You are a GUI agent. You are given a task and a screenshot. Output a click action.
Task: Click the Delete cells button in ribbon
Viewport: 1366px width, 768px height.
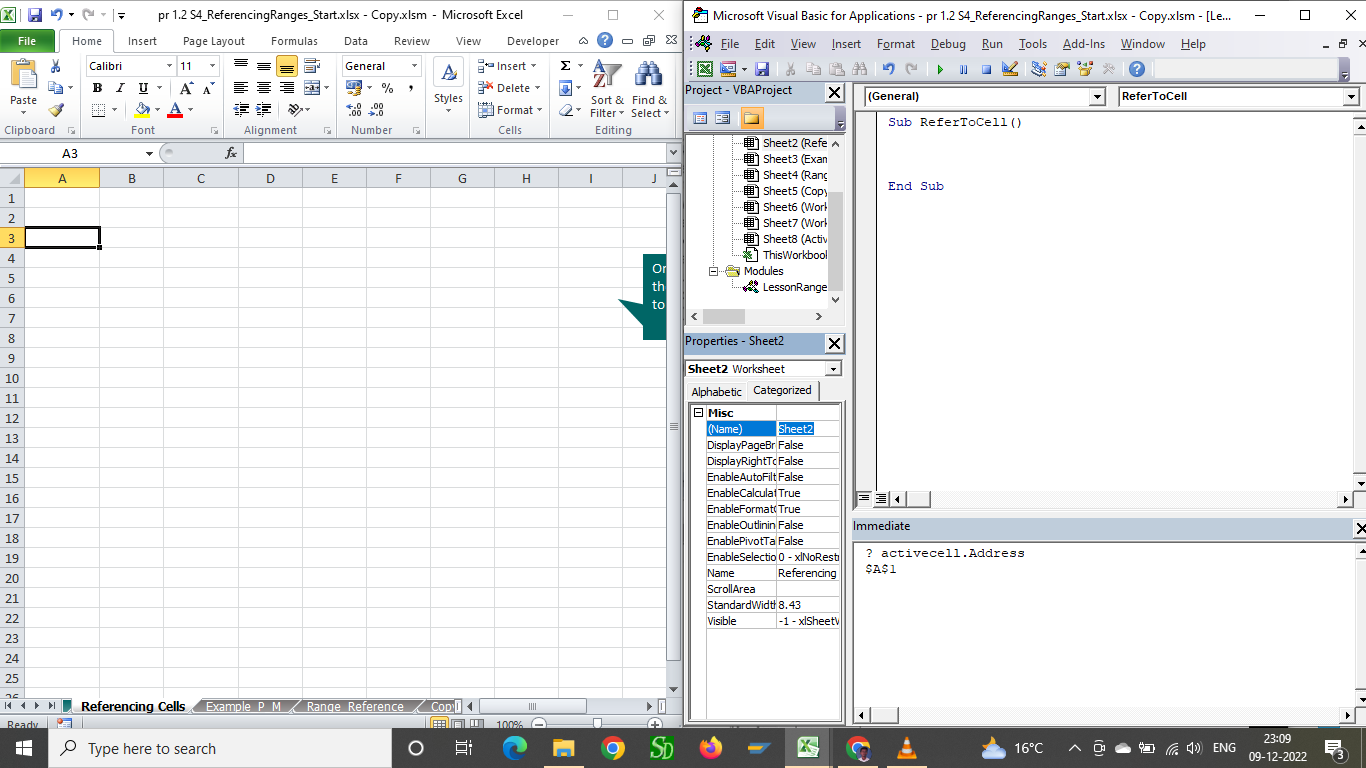510,88
